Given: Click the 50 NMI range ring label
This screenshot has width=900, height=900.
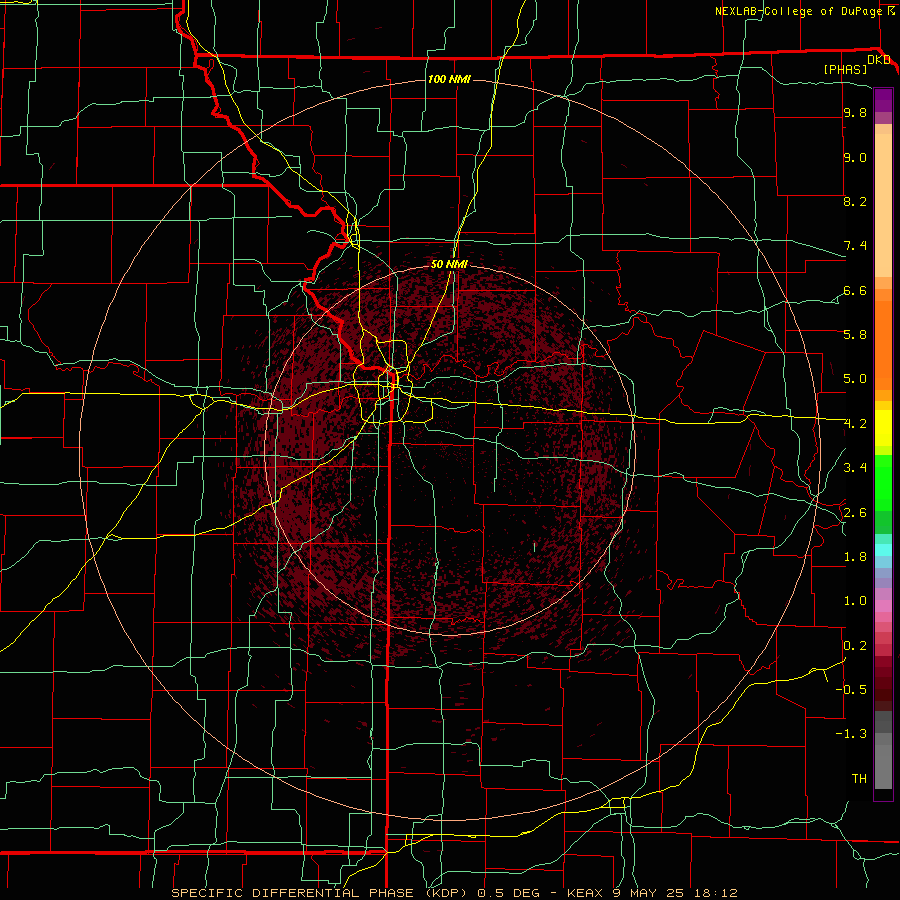Looking at the screenshot, I should pyautogui.click(x=449, y=264).
